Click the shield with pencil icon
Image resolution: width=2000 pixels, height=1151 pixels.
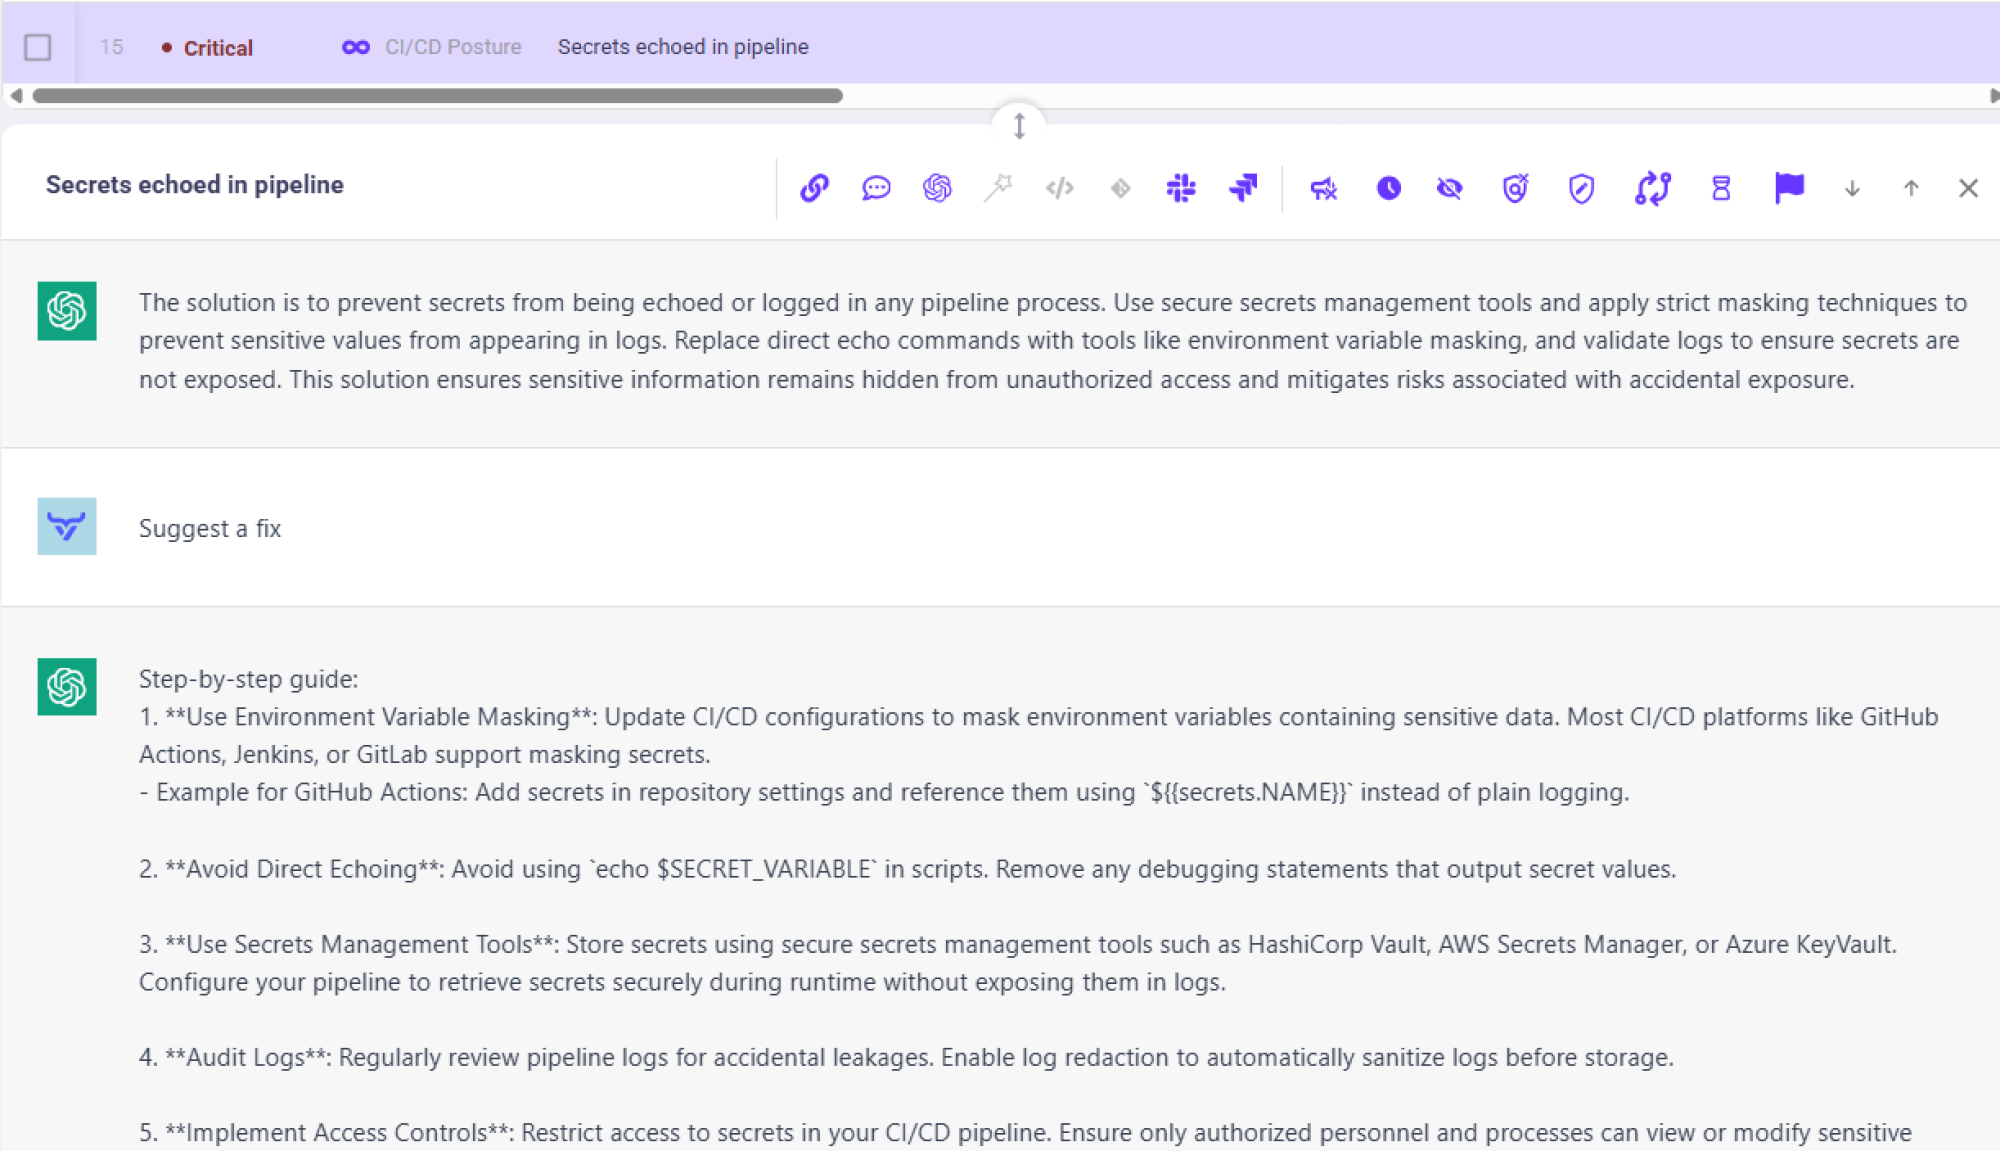coord(1580,188)
